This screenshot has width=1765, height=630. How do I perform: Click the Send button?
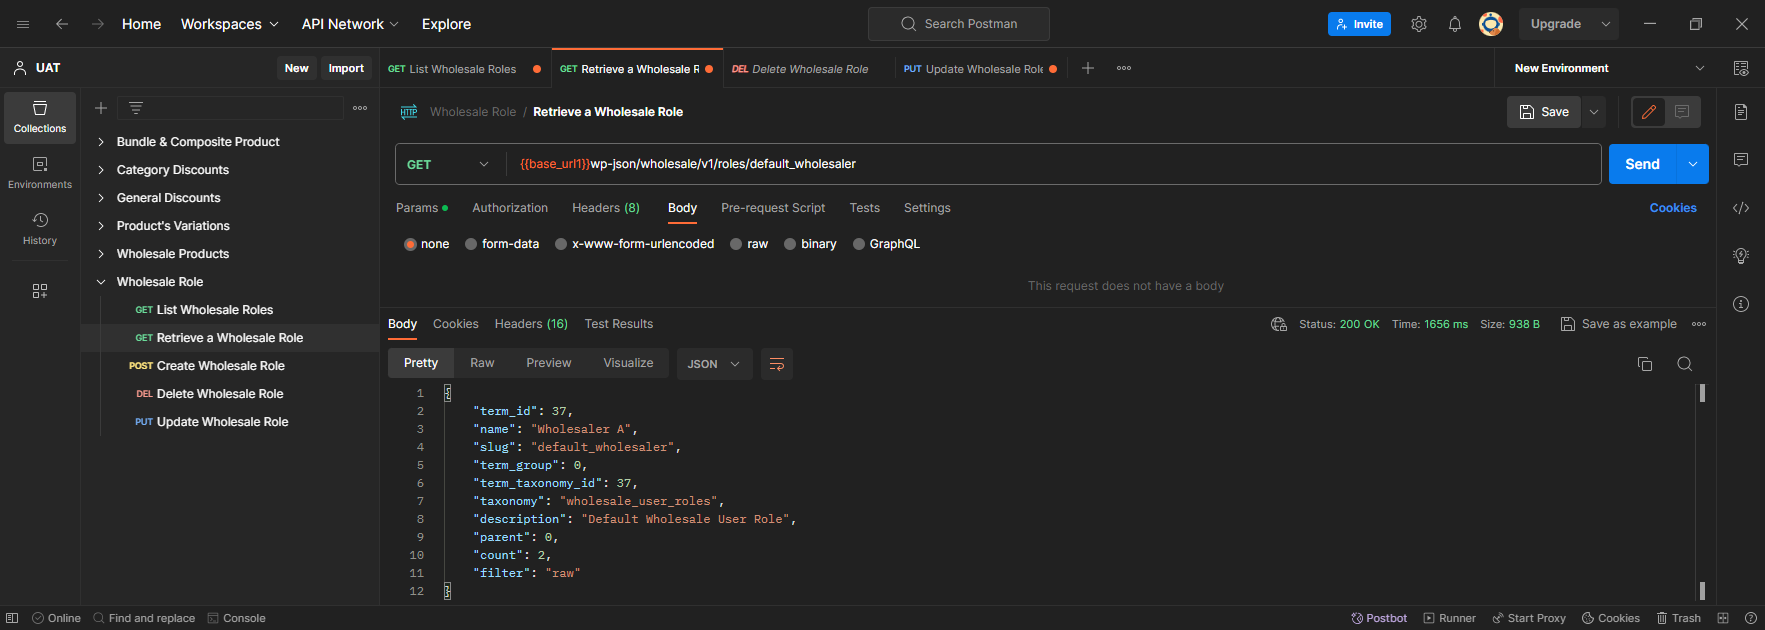(x=1643, y=164)
